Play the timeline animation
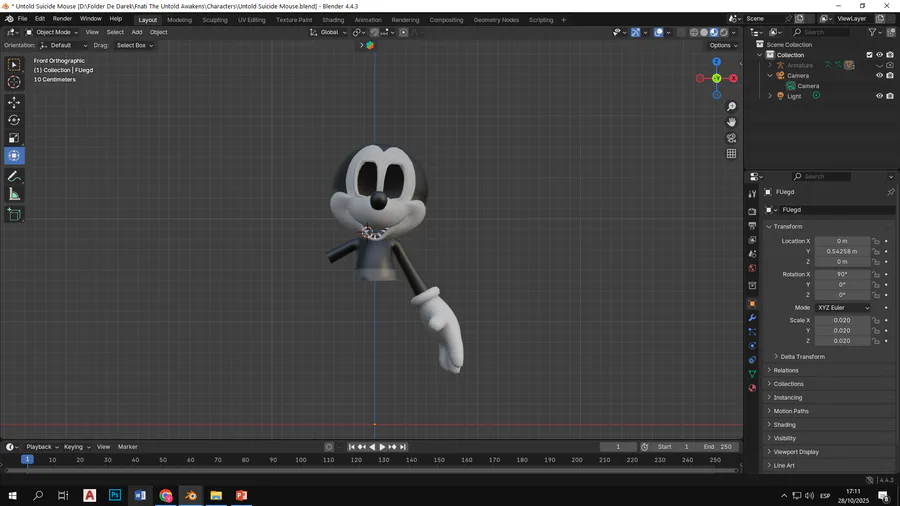 click(x=382, y=447)
